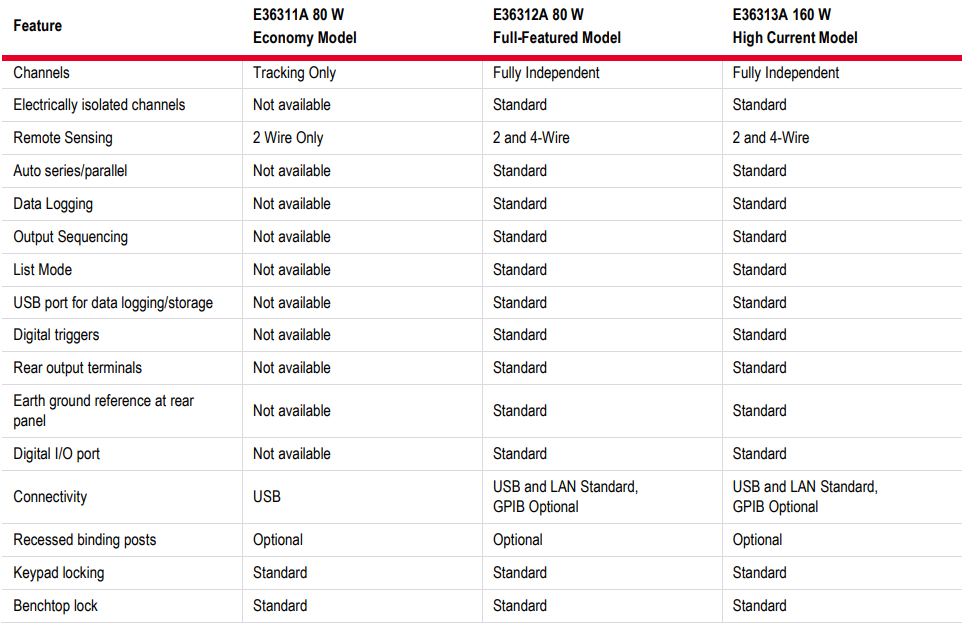Click USB port for data logging/storage label
This screenshot has width=962, height=637.
pyautogui.click(x=113, y=303)
